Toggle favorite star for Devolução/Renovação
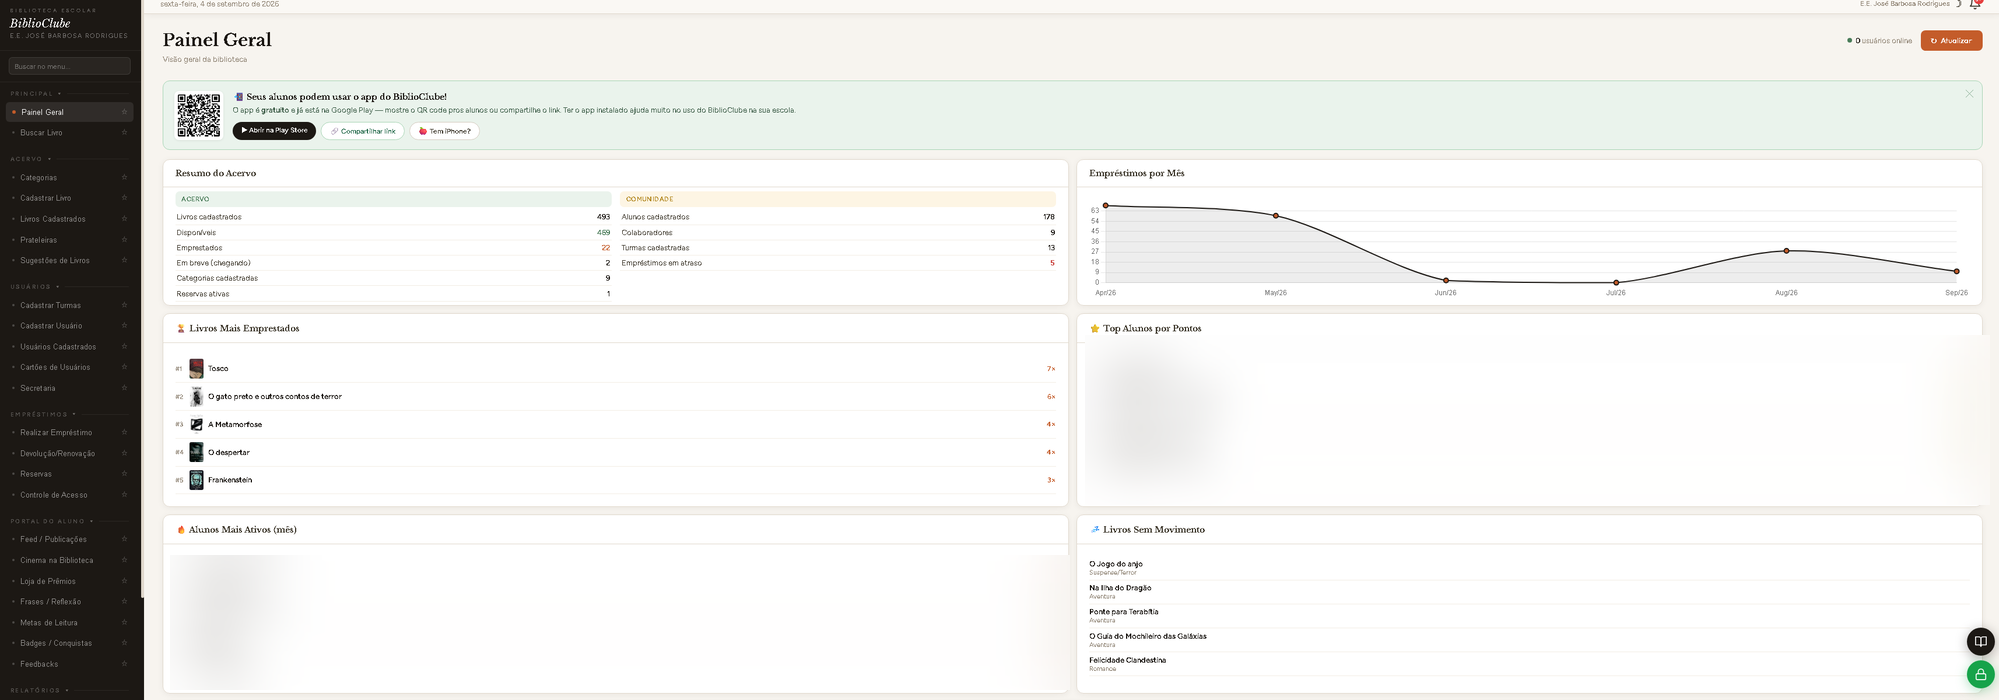 [124, 453]
